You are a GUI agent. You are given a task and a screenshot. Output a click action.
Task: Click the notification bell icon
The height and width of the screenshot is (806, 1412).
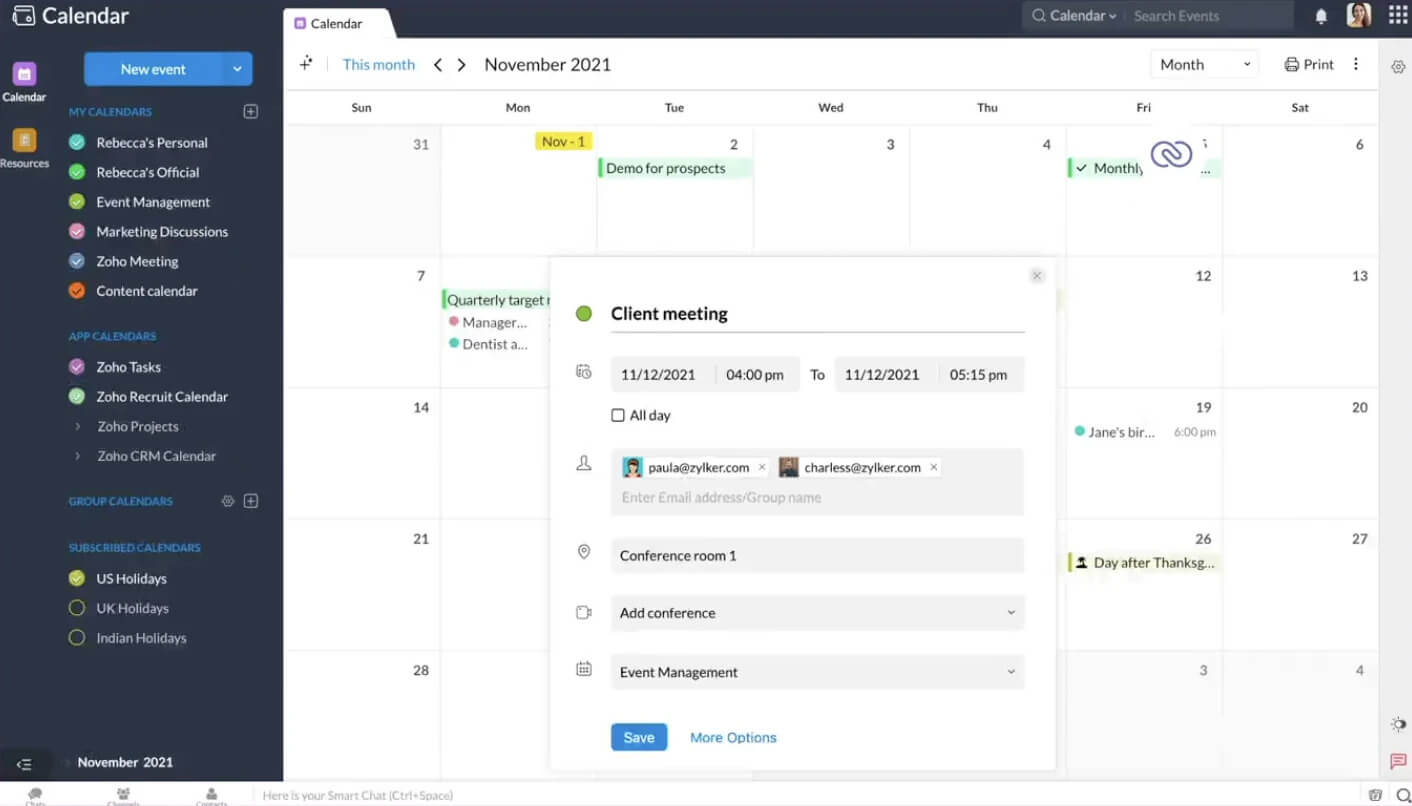click(x=1320, y=15)
